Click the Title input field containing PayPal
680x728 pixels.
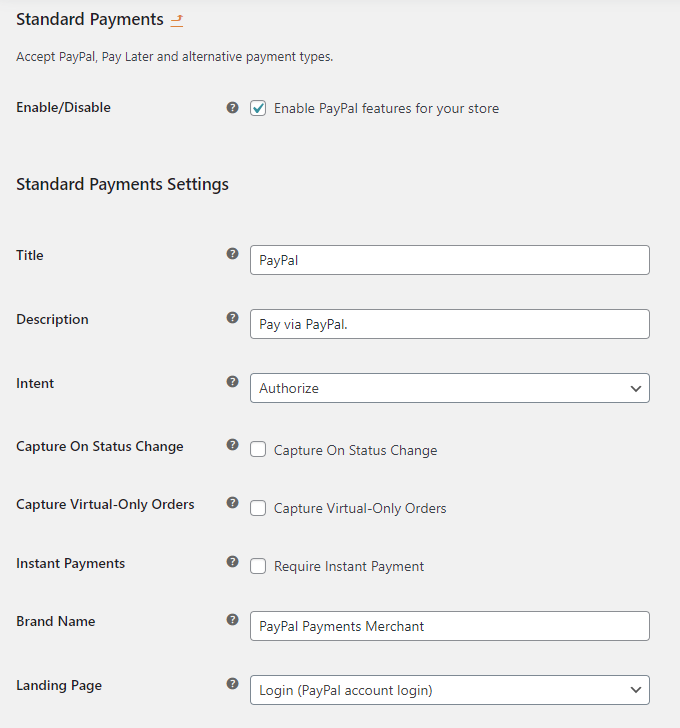point(449,260)
